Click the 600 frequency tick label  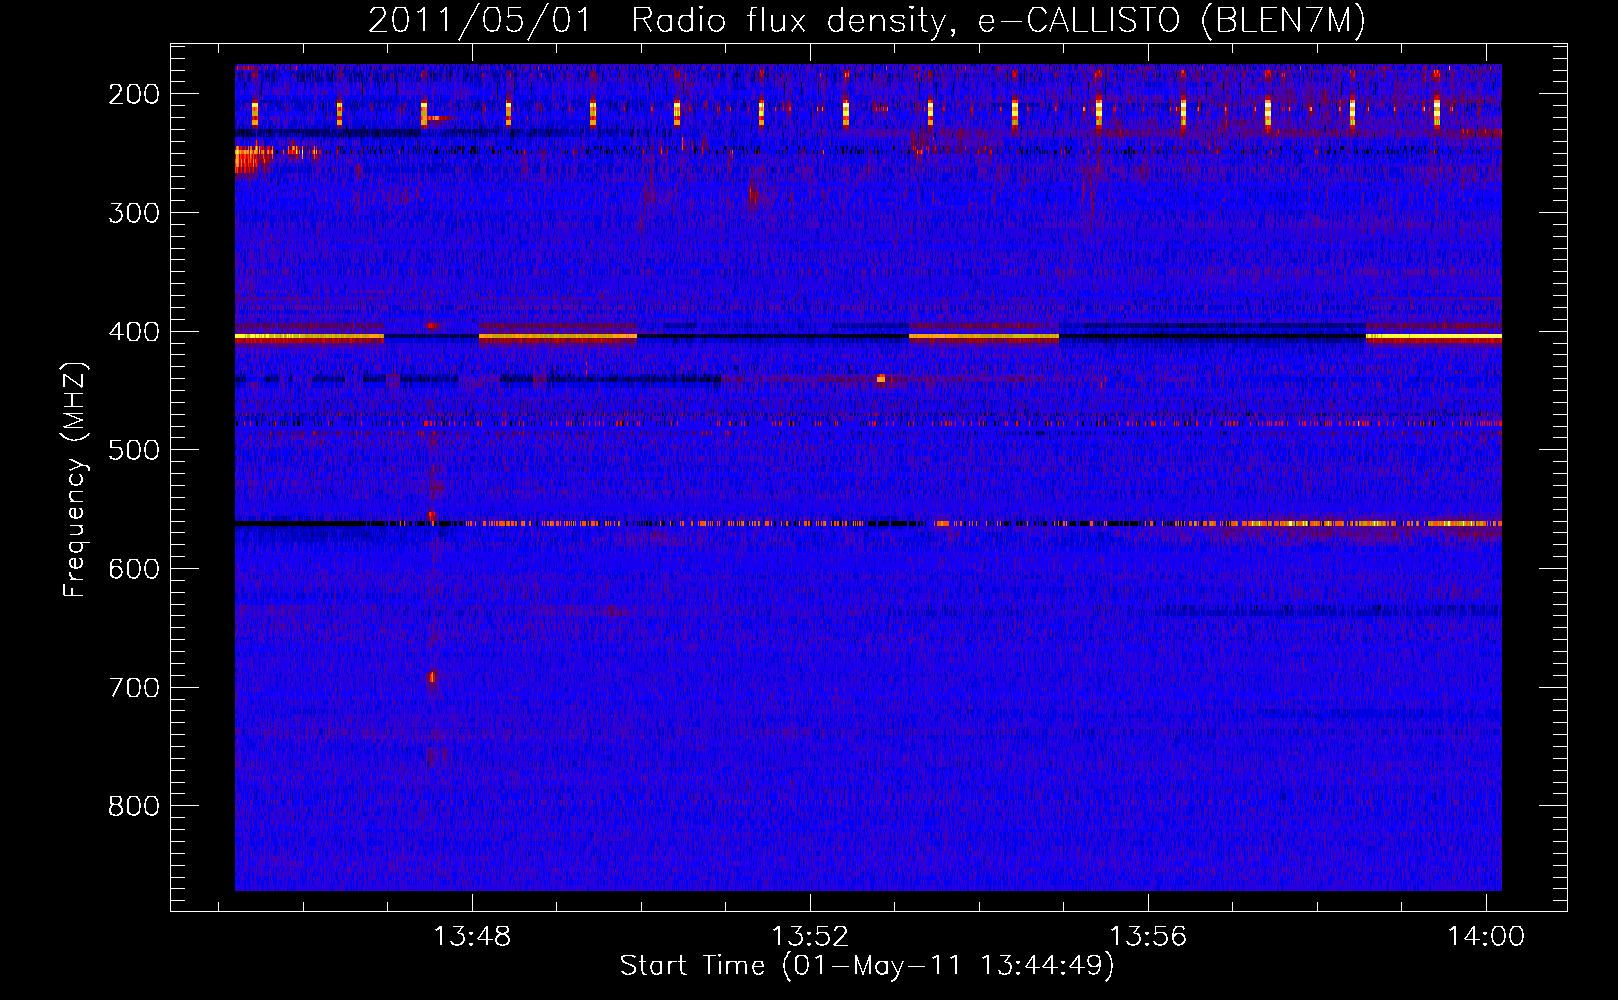coord(134,568)
